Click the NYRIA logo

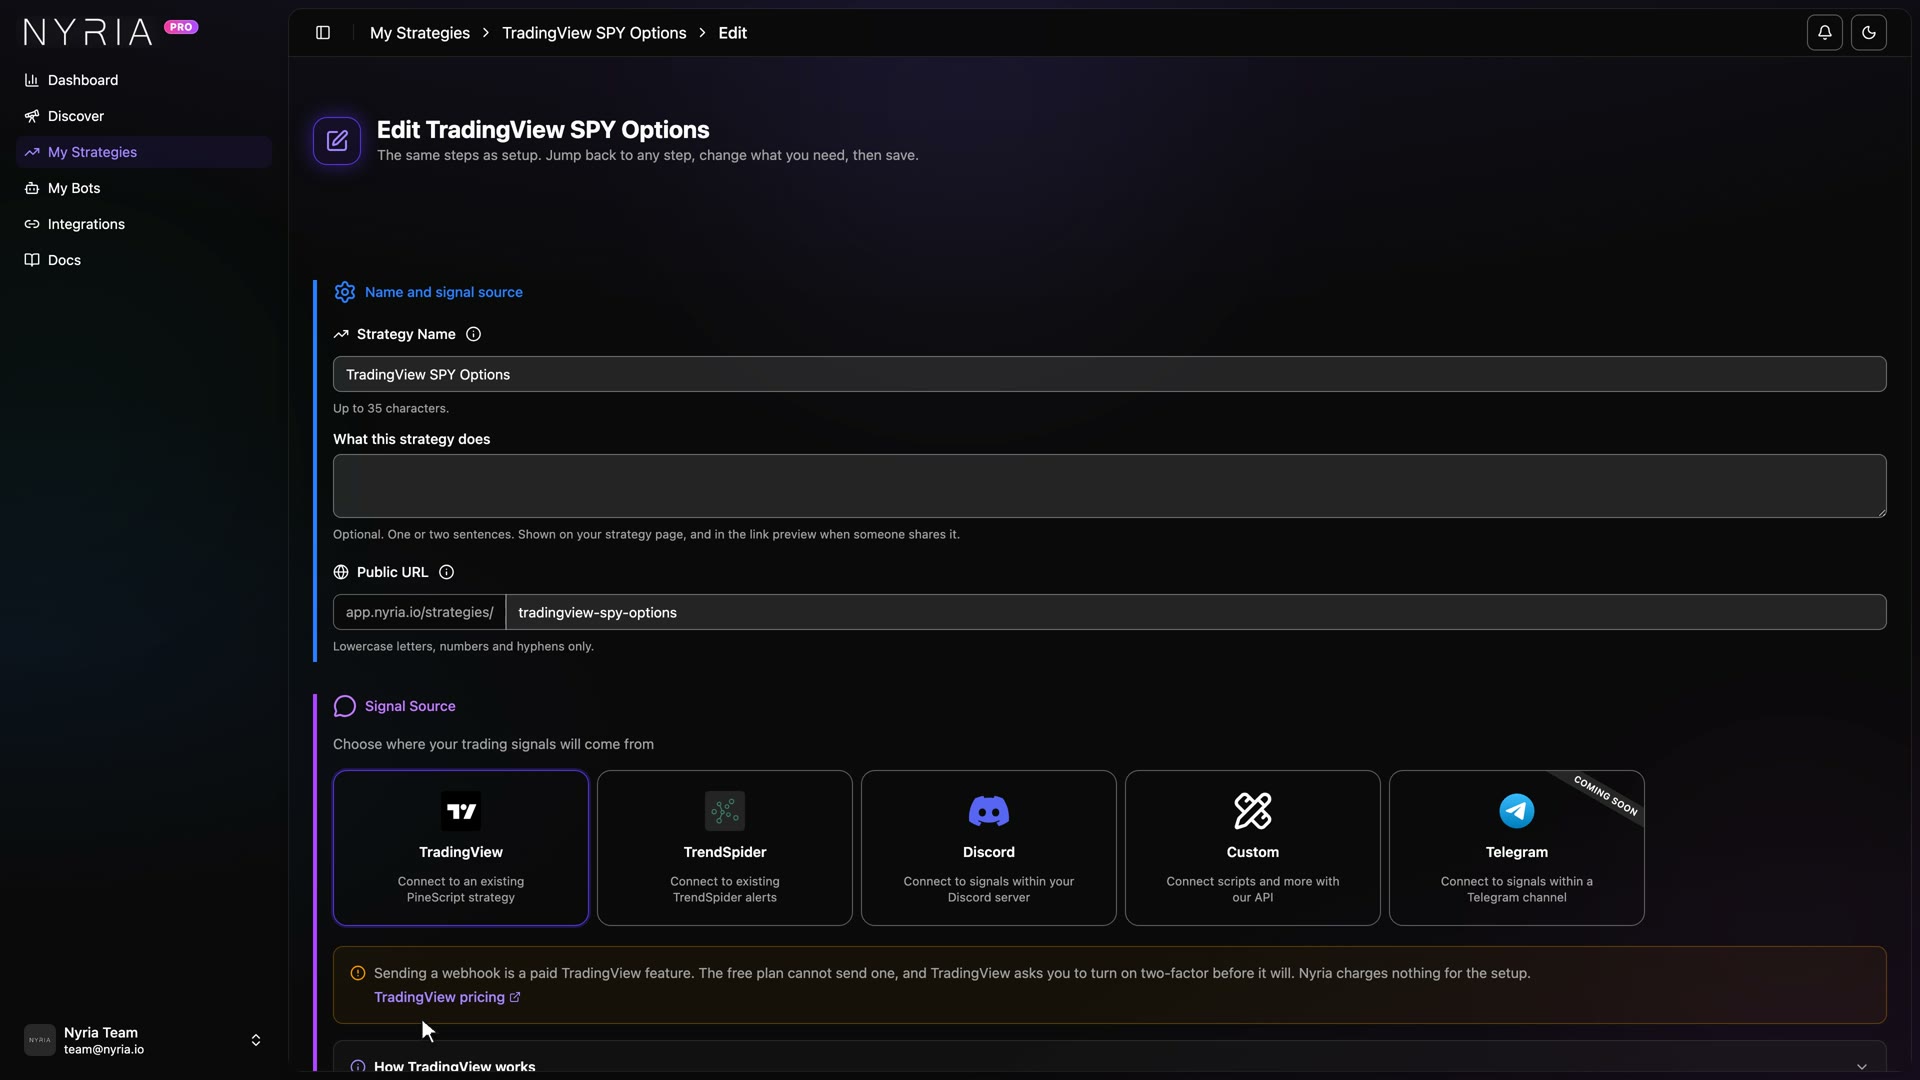tap(88, 32)
